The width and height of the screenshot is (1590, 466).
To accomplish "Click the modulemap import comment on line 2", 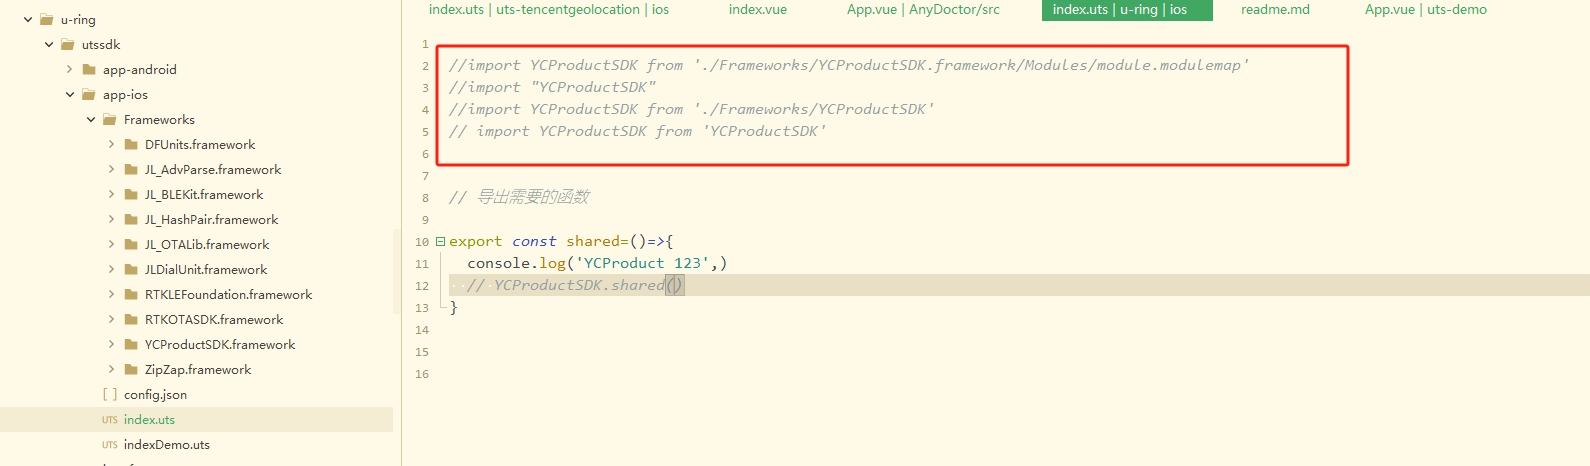I will click(849, 65).
